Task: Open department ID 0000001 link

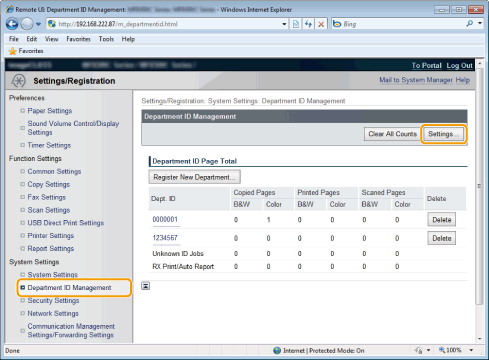Action: tap(165, 219)
